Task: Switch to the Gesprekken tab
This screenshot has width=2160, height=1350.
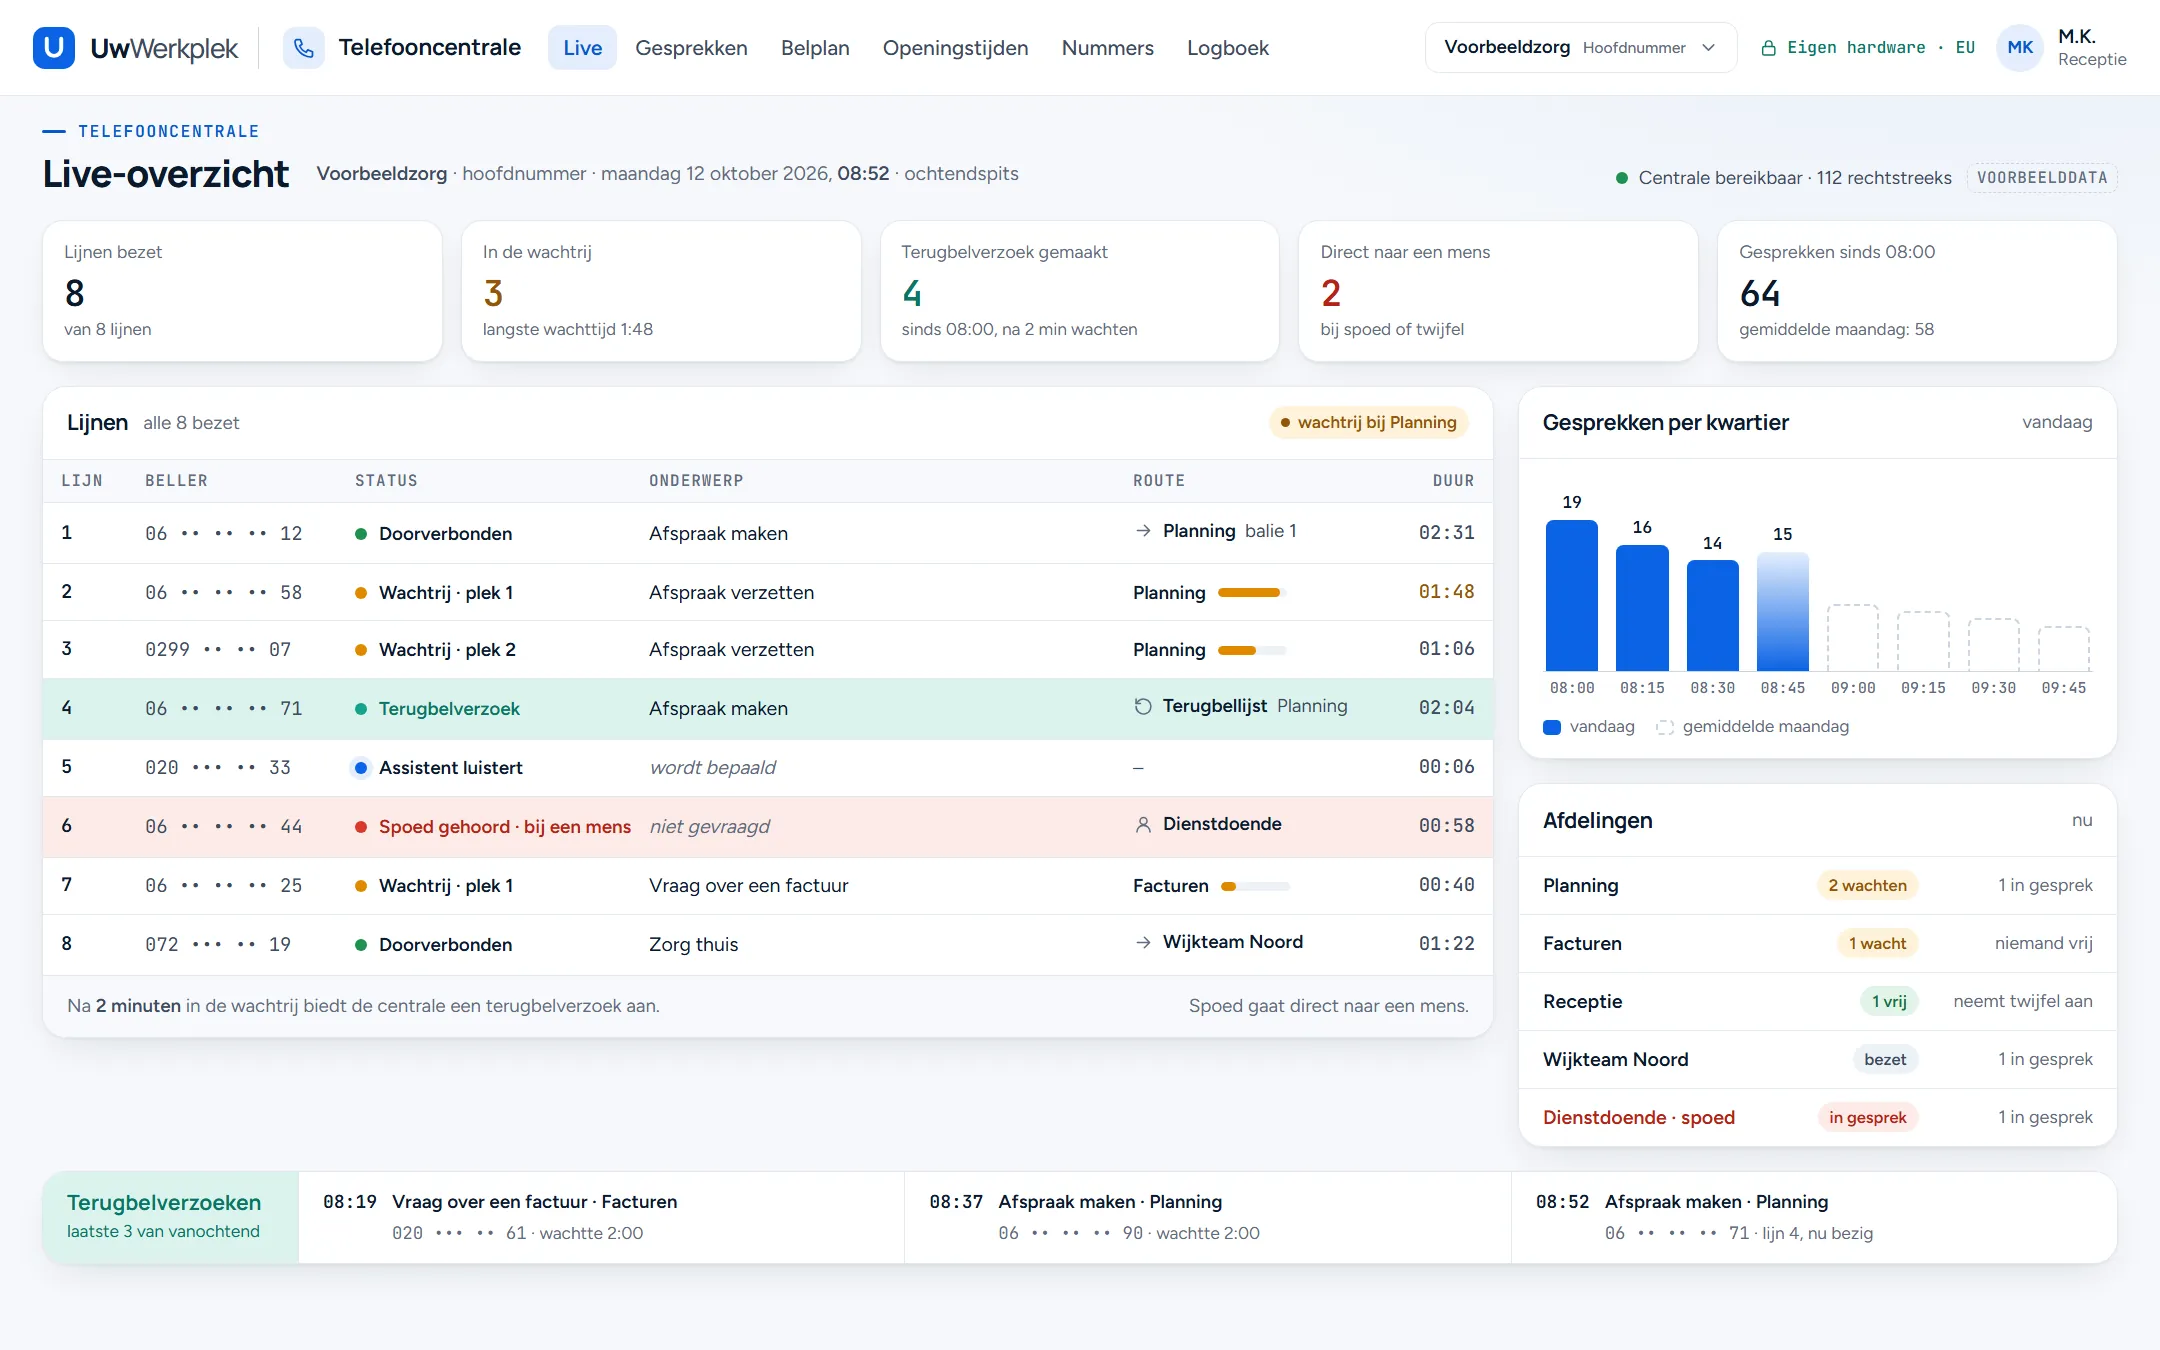Action: (x=691, y=48)
